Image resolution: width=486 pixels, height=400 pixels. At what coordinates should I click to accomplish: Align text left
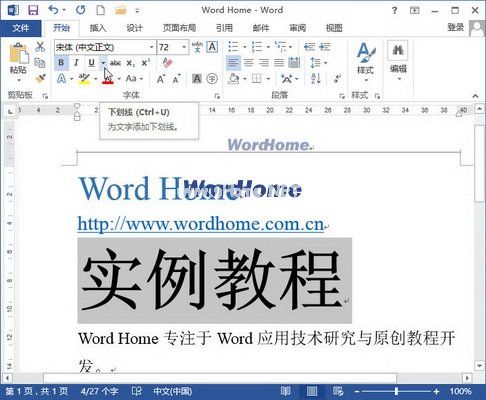pyautogui.click(x=233, y=62)
